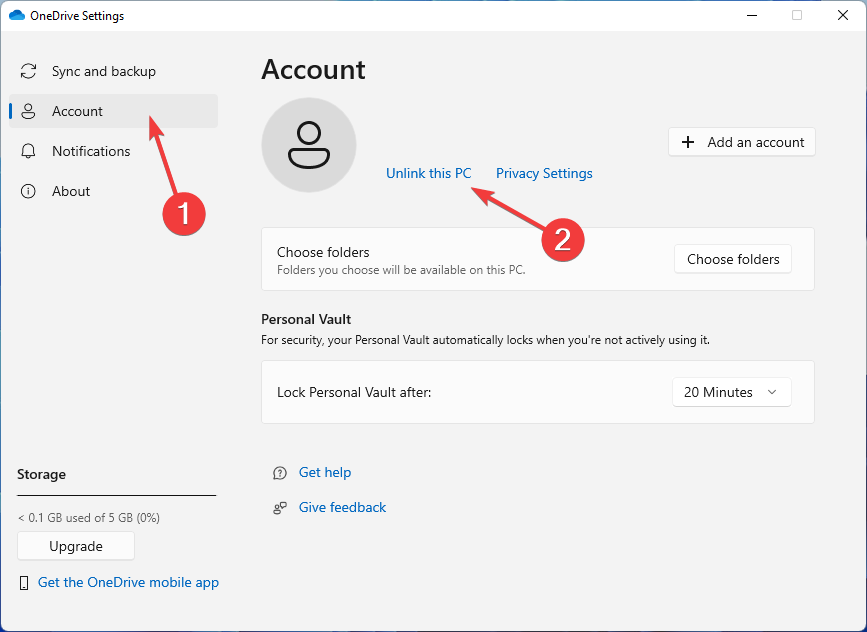Image resolution: width=867 pixels, height=632 pixels.
Task: Click 'Lock Personal Vault after:' label
Action: [354, 393]
